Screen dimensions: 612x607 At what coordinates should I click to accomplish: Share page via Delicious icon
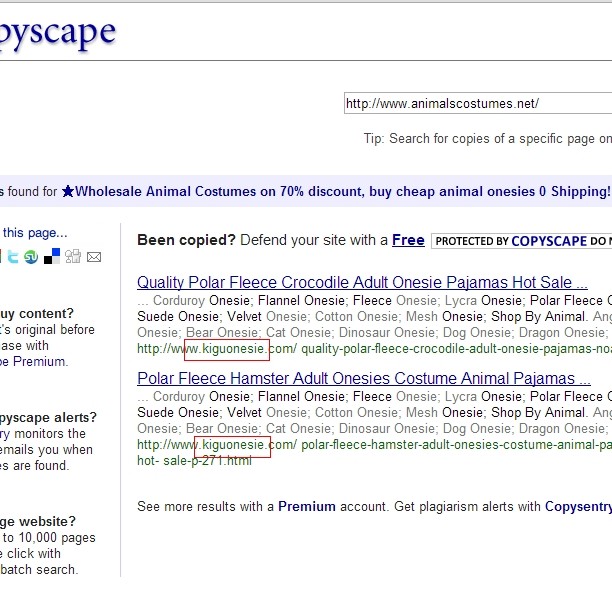coord(52,256)
